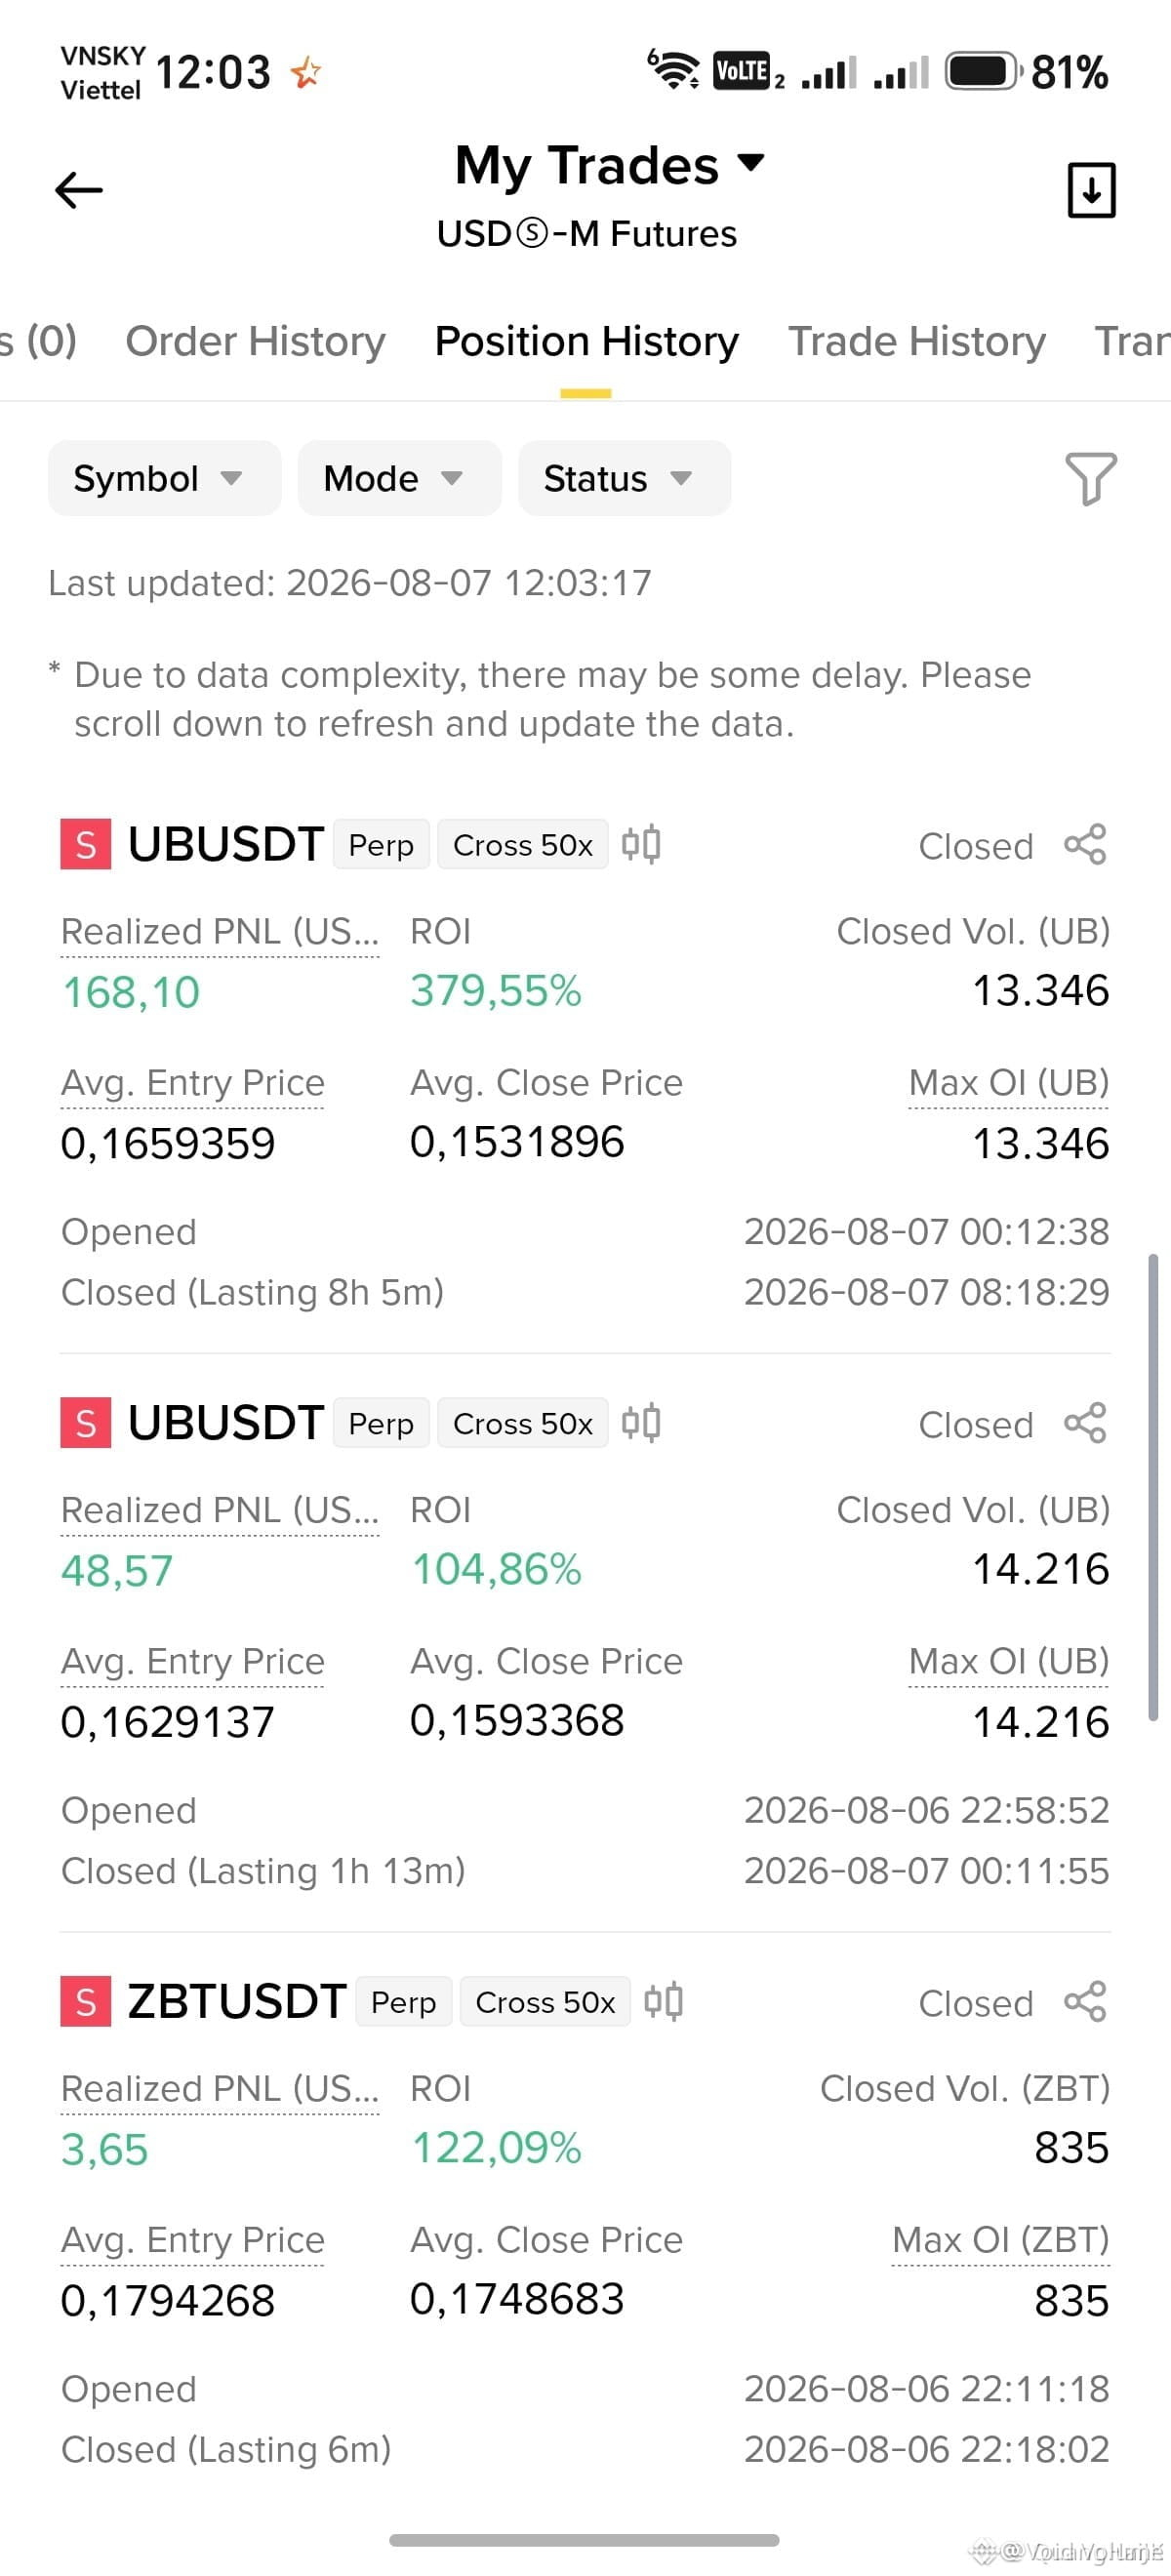
Task: Share the ZBTUSDT closed position
Action: point(1085,2002)
